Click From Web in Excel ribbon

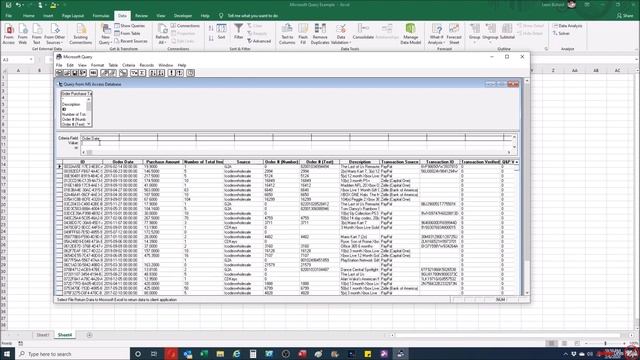click(22, 34)
